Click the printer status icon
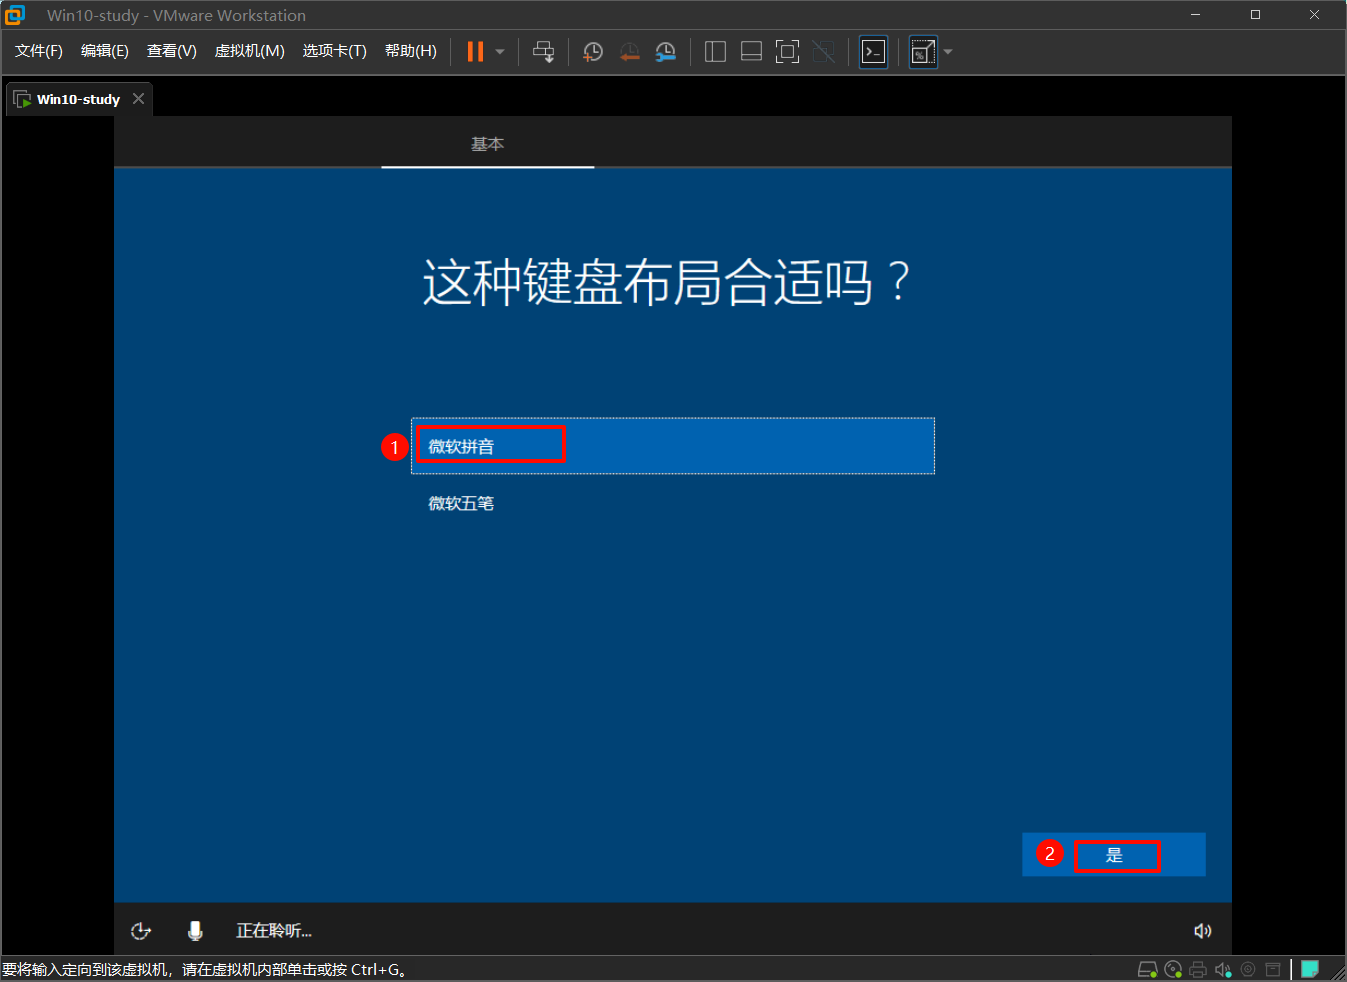The width and height of the screenshot is (1347, 982). pyautogui.click(x=1197, y=968)
